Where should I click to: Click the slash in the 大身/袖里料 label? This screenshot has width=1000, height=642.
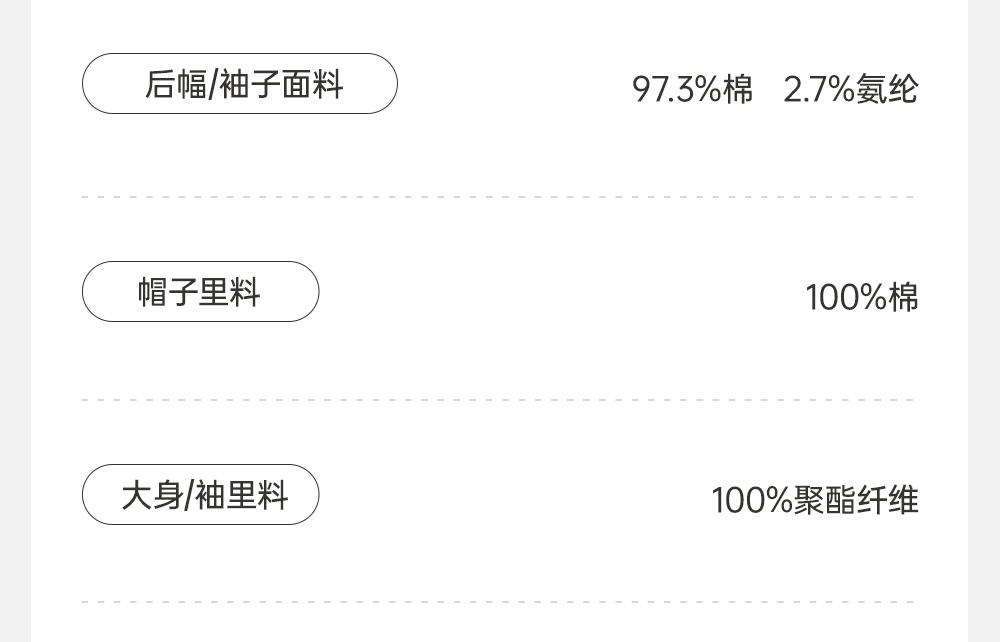coord(188,496)
